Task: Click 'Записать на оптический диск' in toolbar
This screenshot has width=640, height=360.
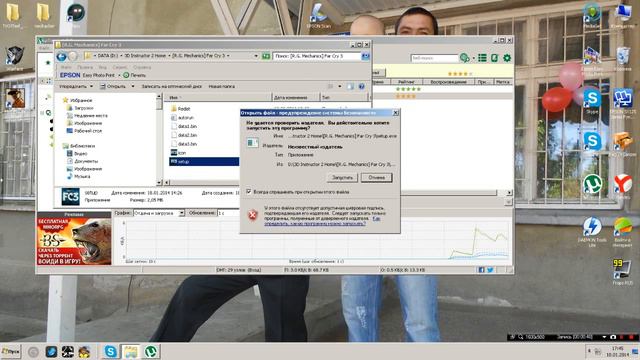Action: coord(171,87)
